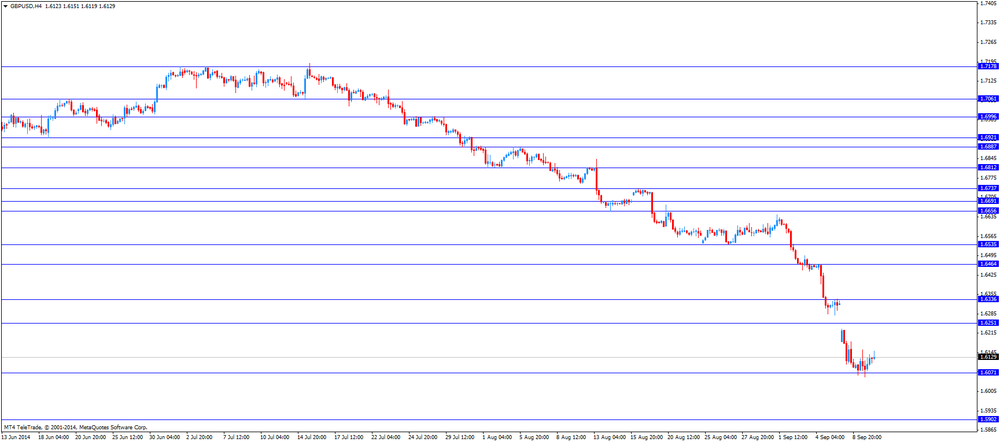Screen dimensions: 1000x442
Task: Select the 1.6535 horizontal level price tag
Action: [x=987, y=245]
